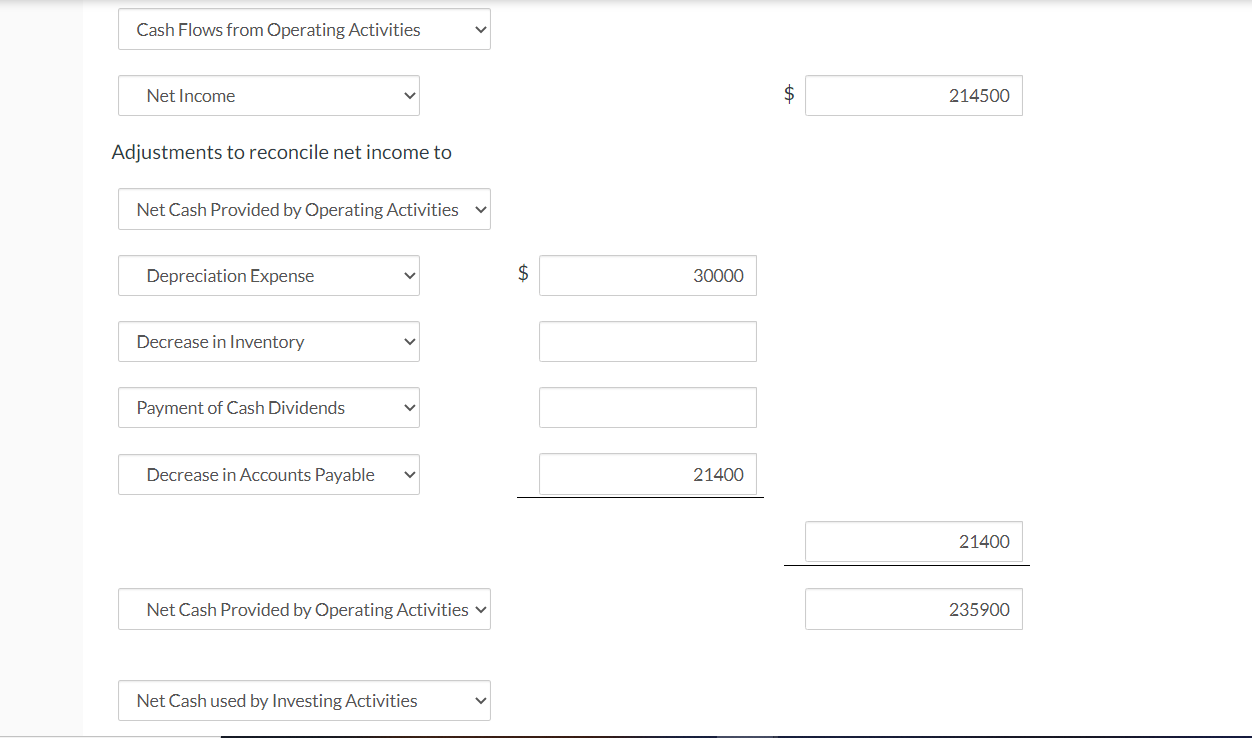This screenshot has width=1252, height=738.
Task: Click the 30000 Depreciation Expense amount field
Action: click(647, 275)
